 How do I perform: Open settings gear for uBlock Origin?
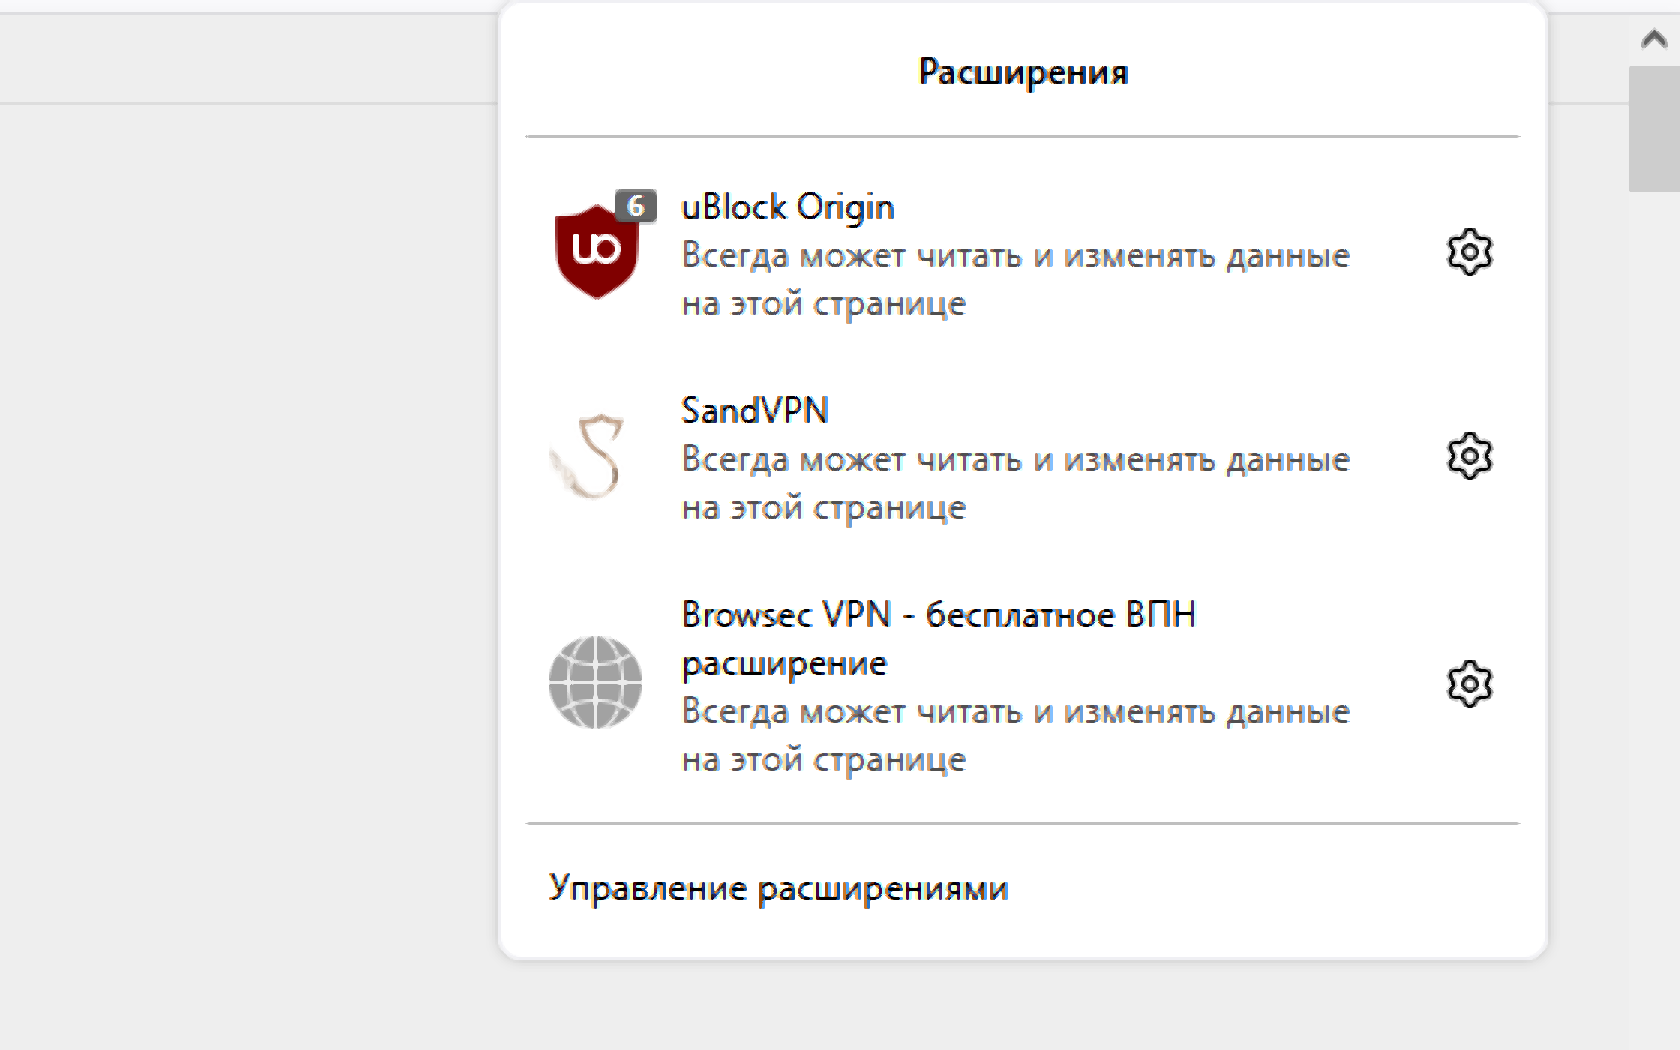[1469, 252]
